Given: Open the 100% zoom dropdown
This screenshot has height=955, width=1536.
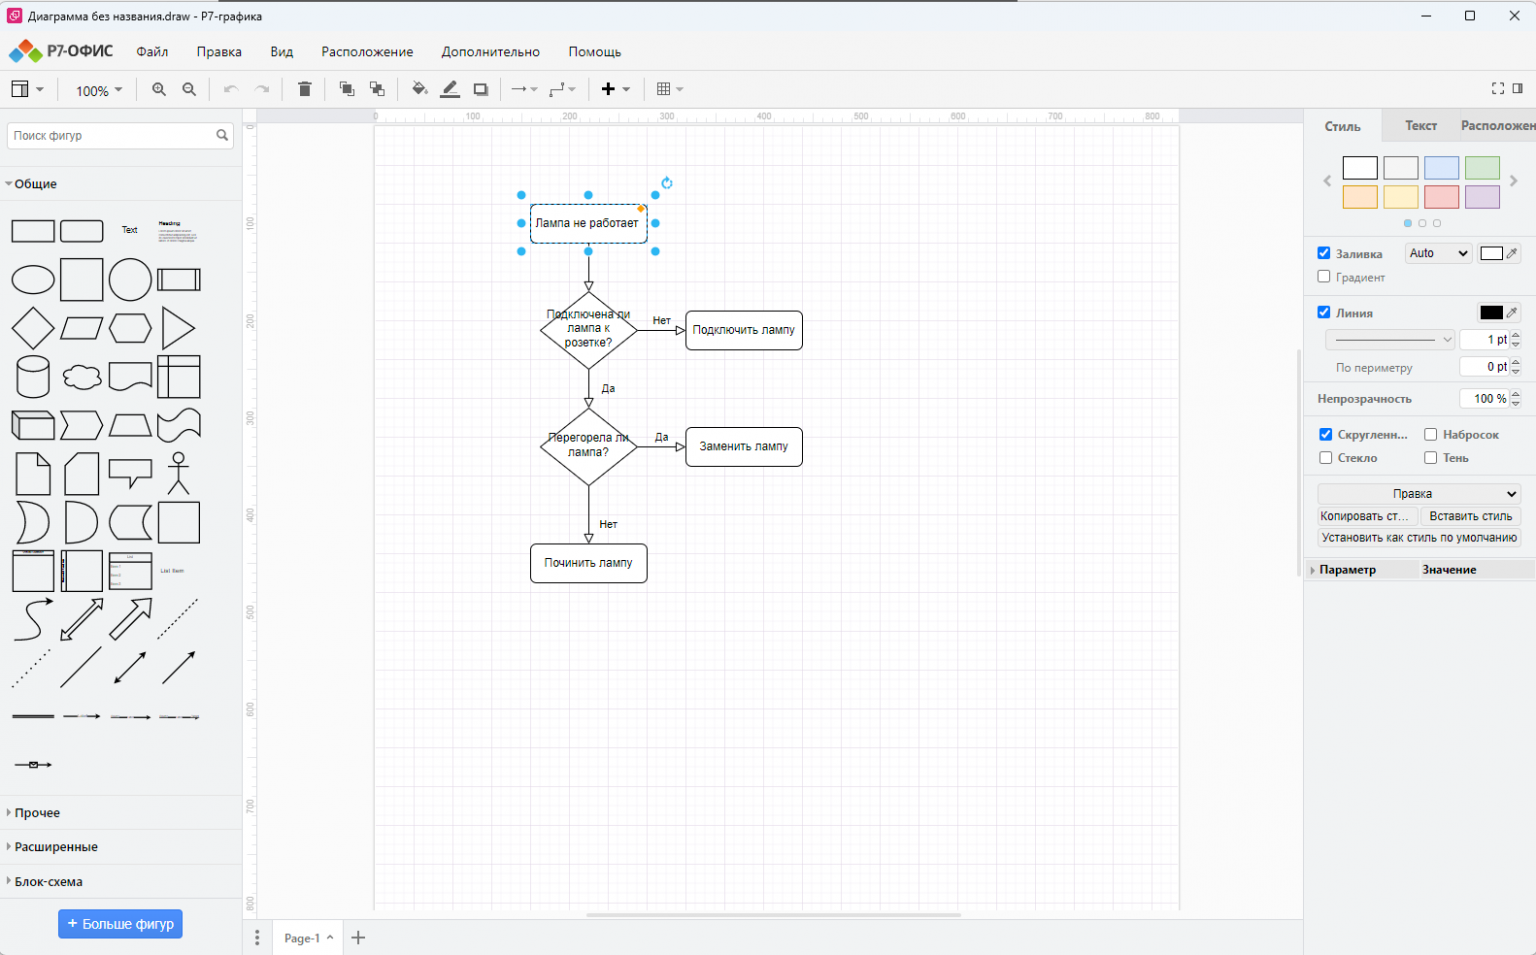Looking at the screenshot, I should click(99, 90).
